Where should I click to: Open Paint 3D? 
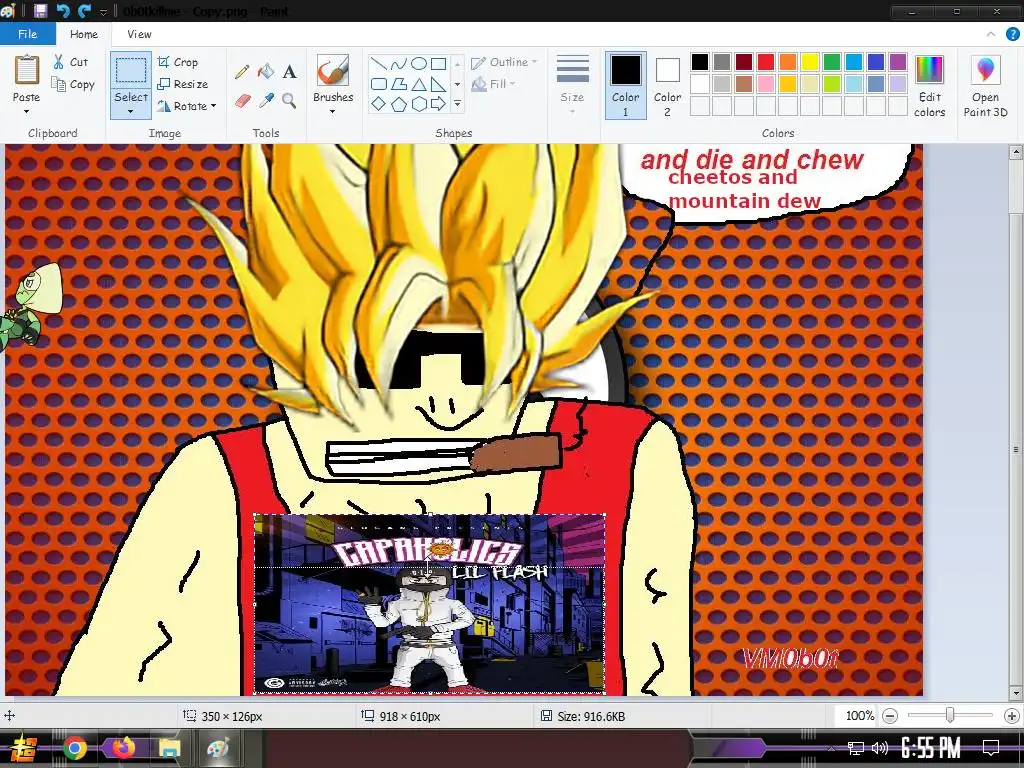[985, 86]
